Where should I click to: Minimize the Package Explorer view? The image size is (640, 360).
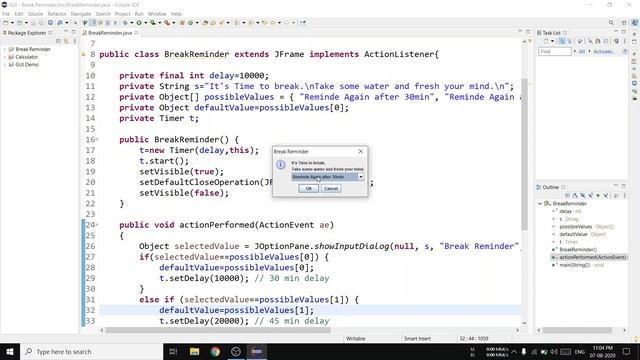pyautogui.click(x=66, y=31)
